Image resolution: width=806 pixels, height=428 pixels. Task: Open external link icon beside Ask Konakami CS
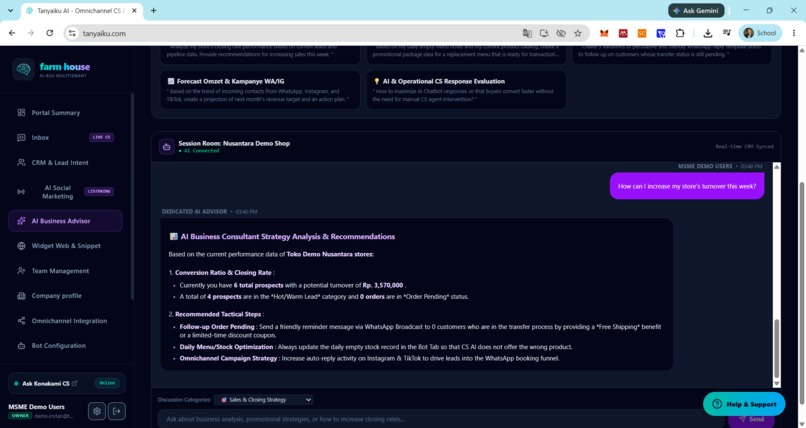[75, 383]
